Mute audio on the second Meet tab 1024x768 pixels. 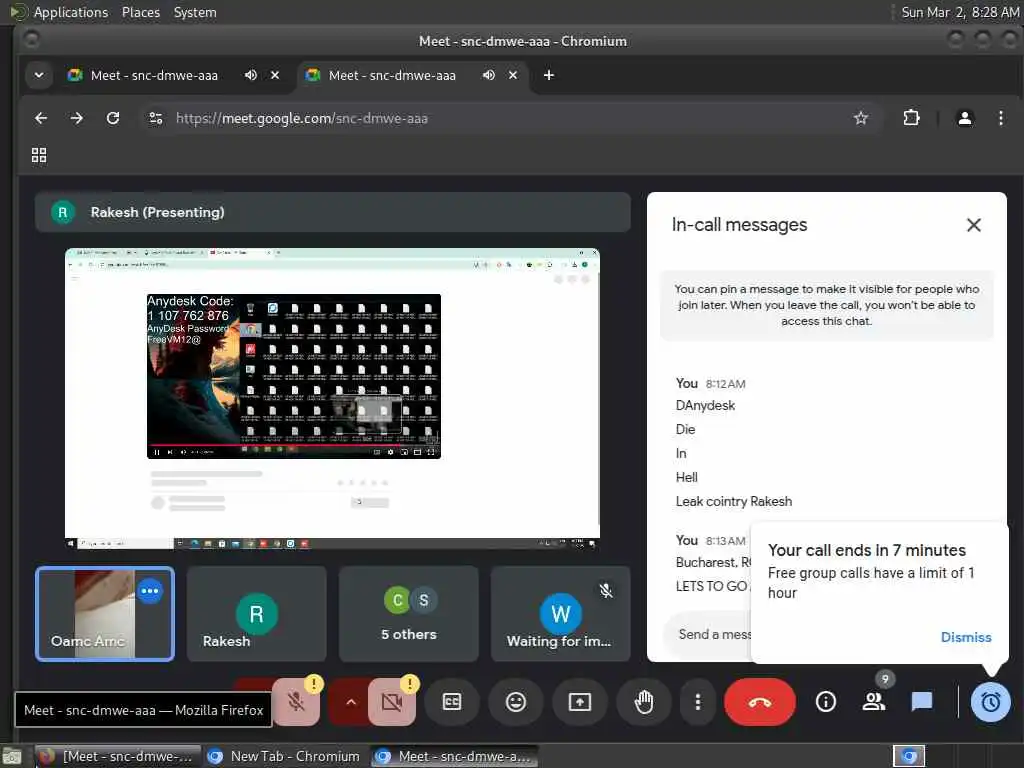(x=488, y=75)
